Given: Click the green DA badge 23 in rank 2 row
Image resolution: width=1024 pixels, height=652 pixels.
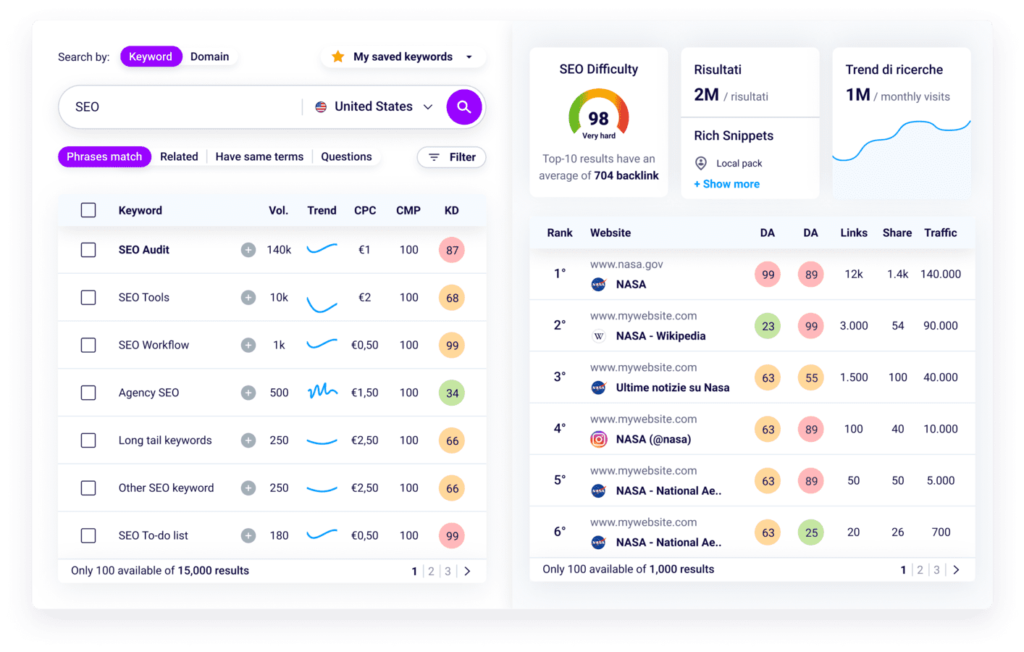Looking at the screenshot, I should 768,326.
